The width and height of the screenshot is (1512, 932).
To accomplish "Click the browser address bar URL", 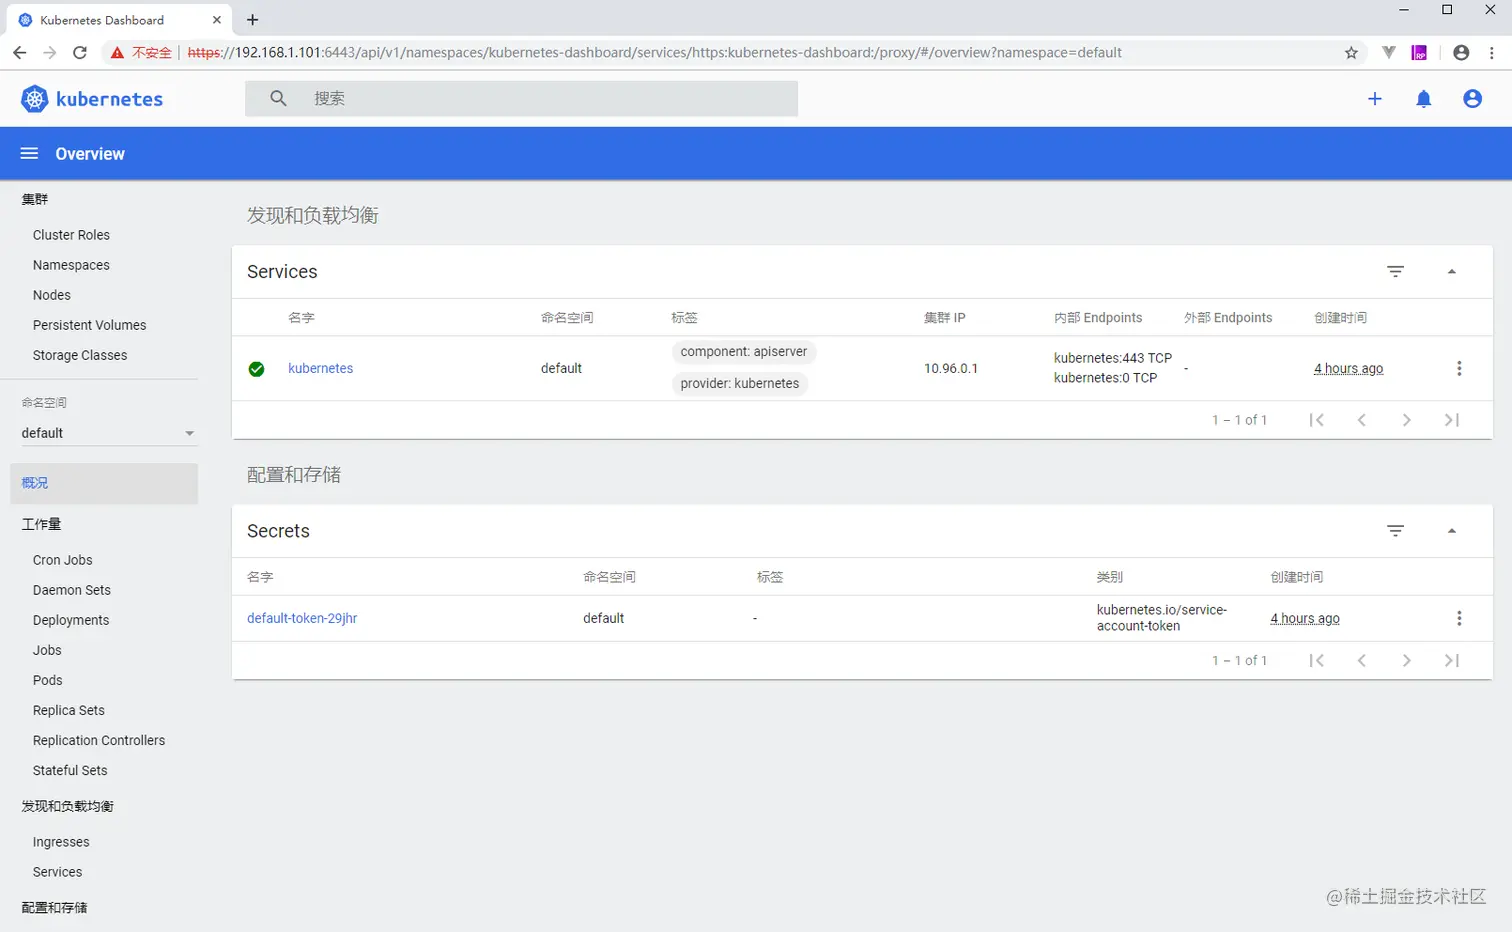I will [655, 52].
